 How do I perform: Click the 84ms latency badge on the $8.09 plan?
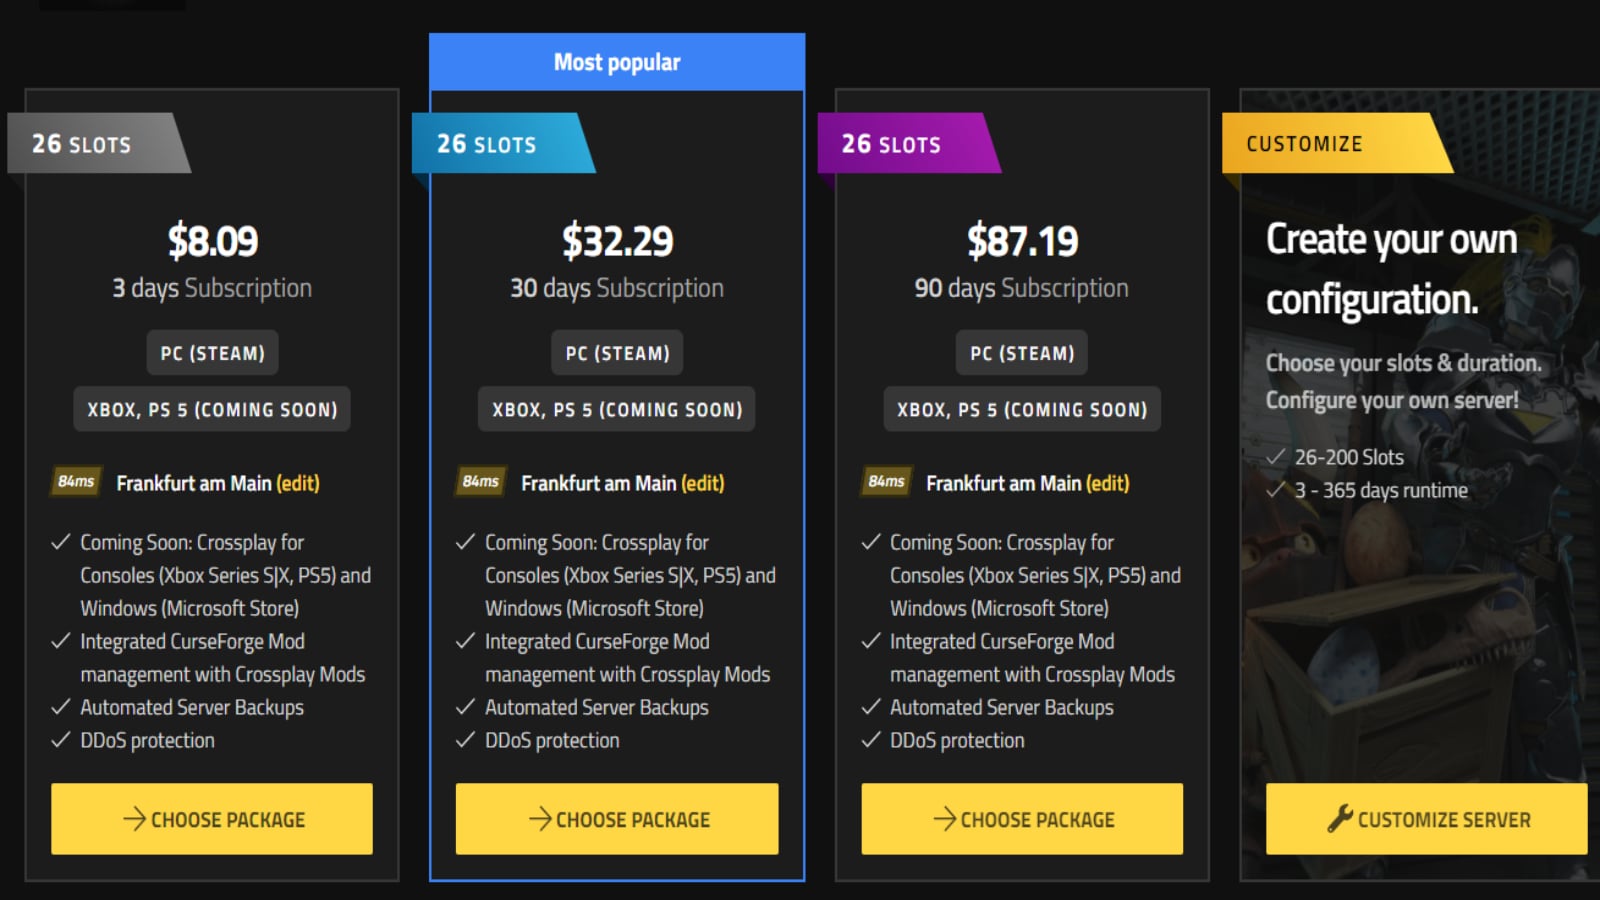point(75,482)
